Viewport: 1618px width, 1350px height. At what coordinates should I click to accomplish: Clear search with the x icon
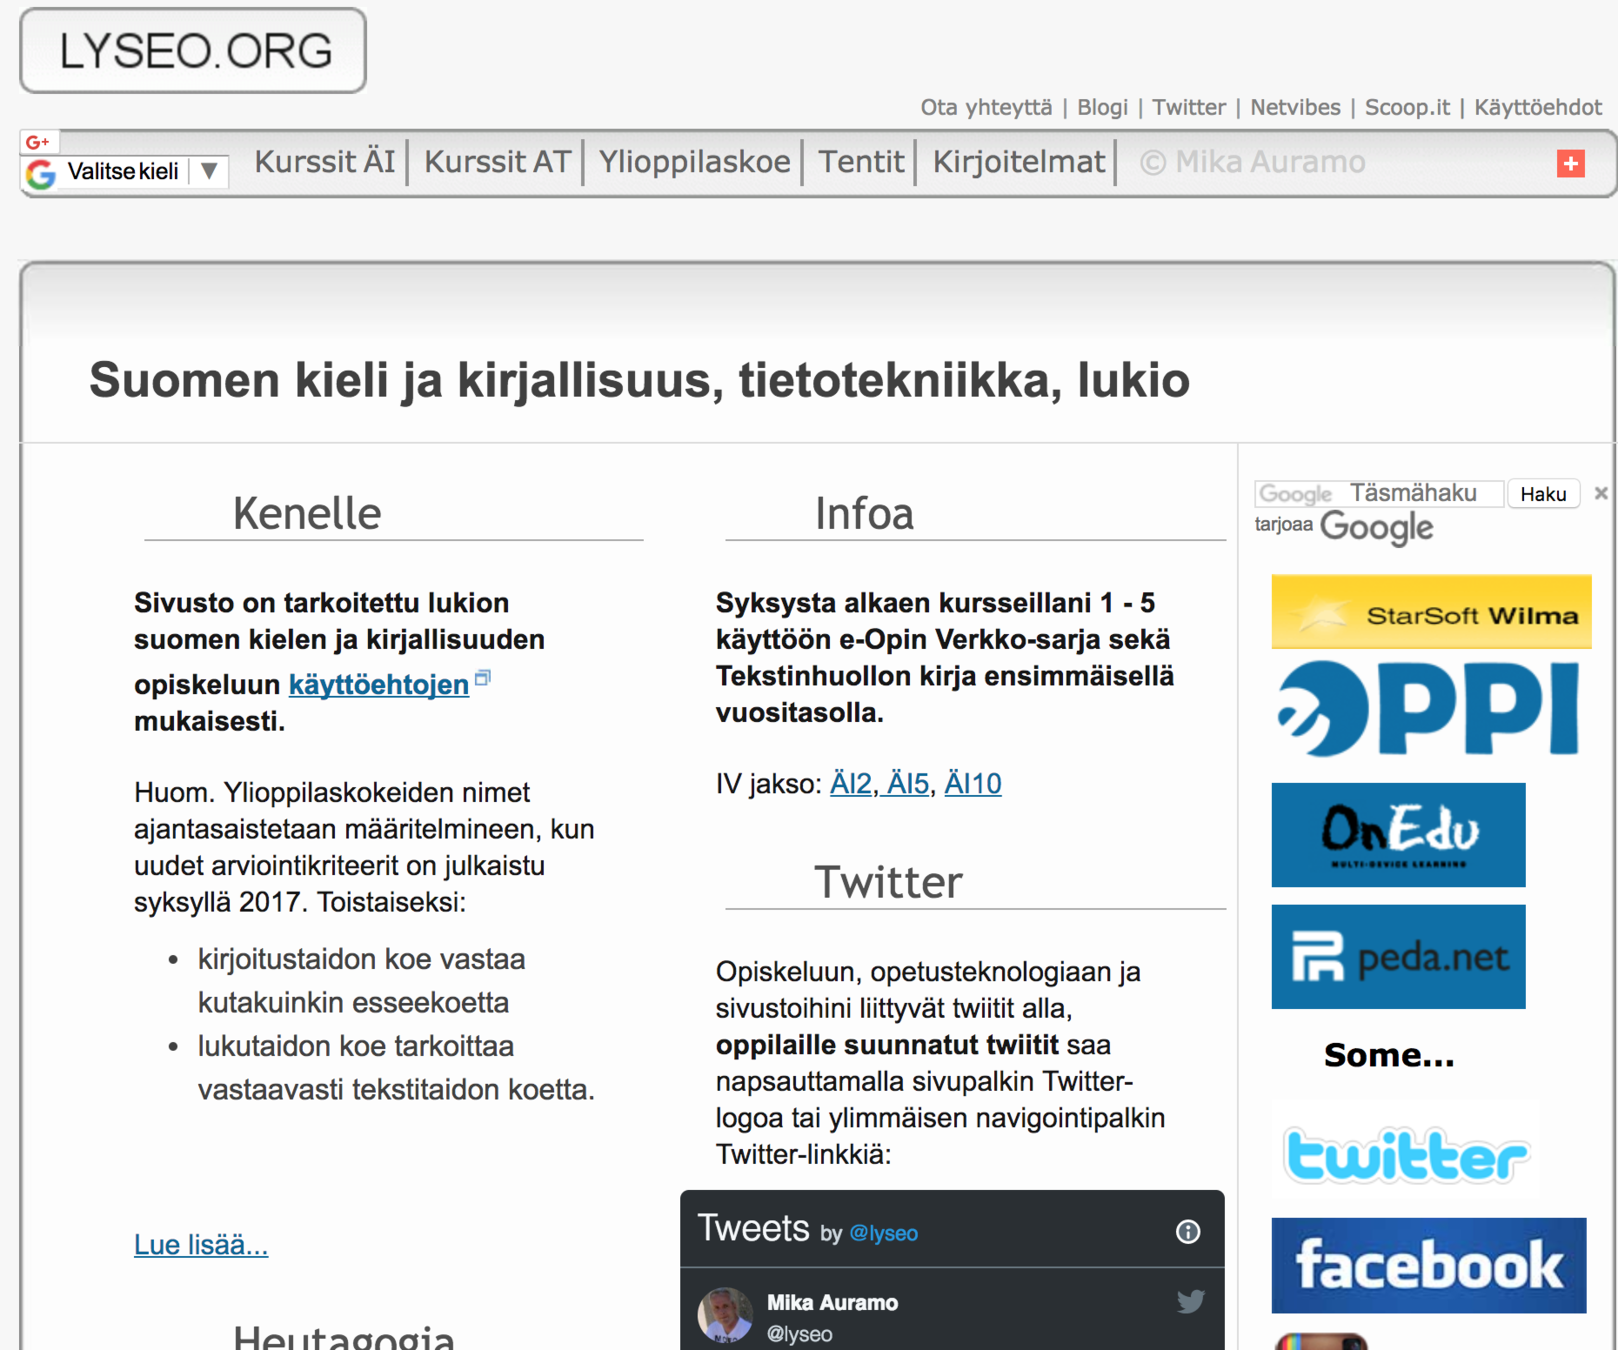[x=1600, y=493]
